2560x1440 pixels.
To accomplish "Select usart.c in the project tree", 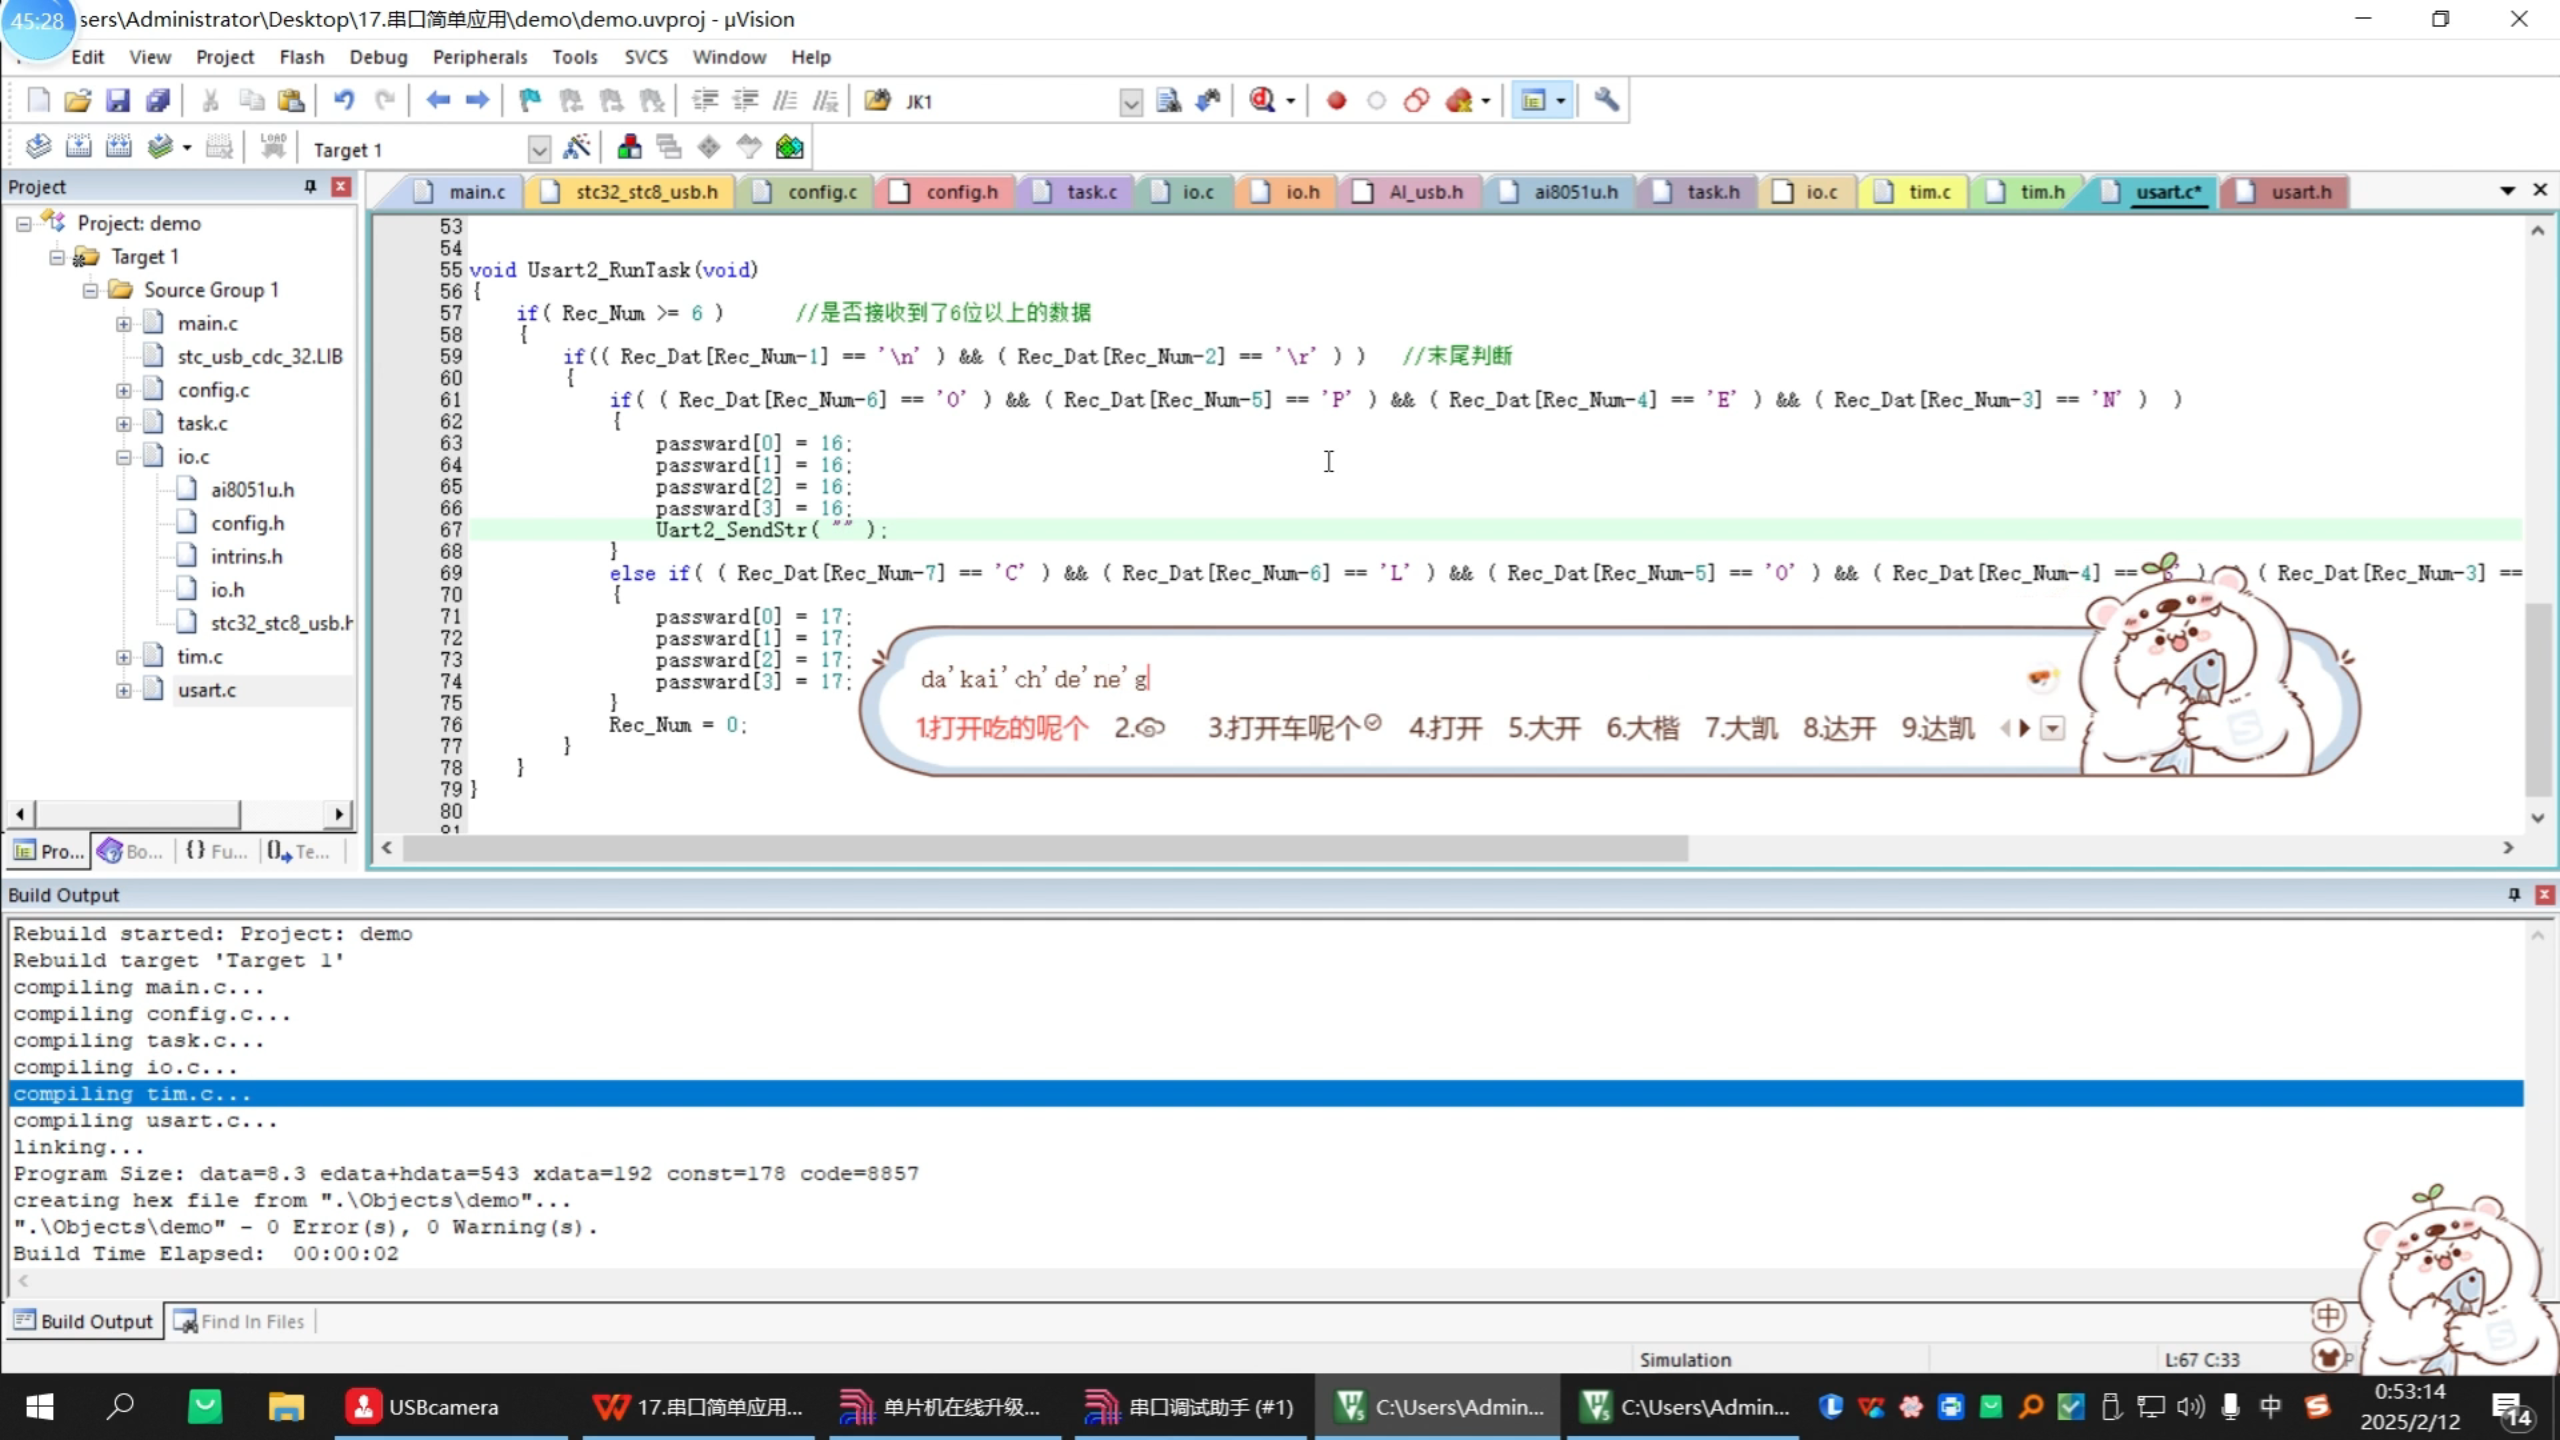I will point(207,690).
